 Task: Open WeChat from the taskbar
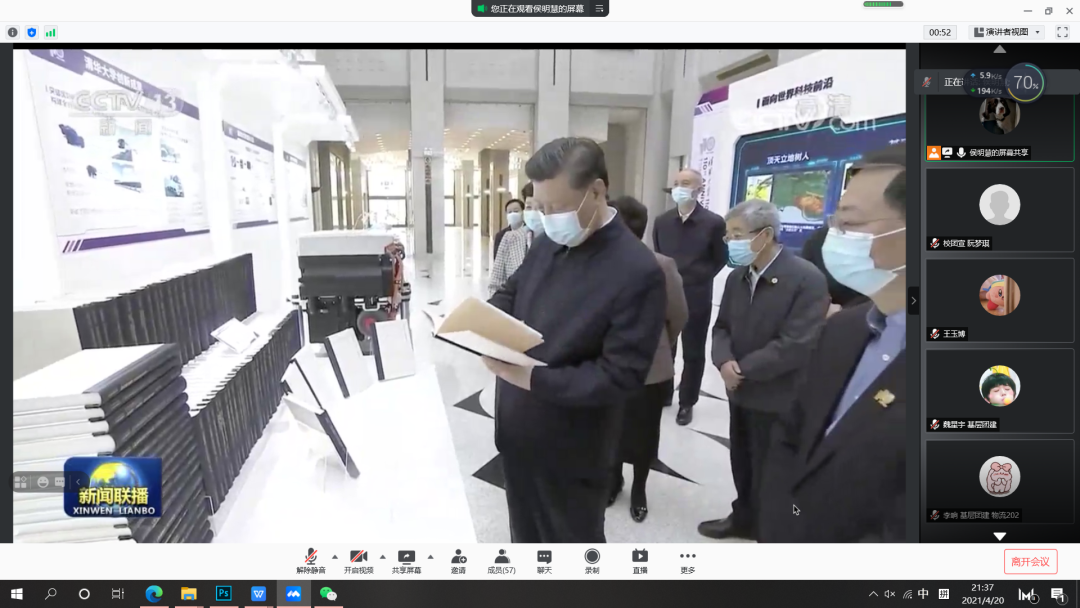pos(327,594)
